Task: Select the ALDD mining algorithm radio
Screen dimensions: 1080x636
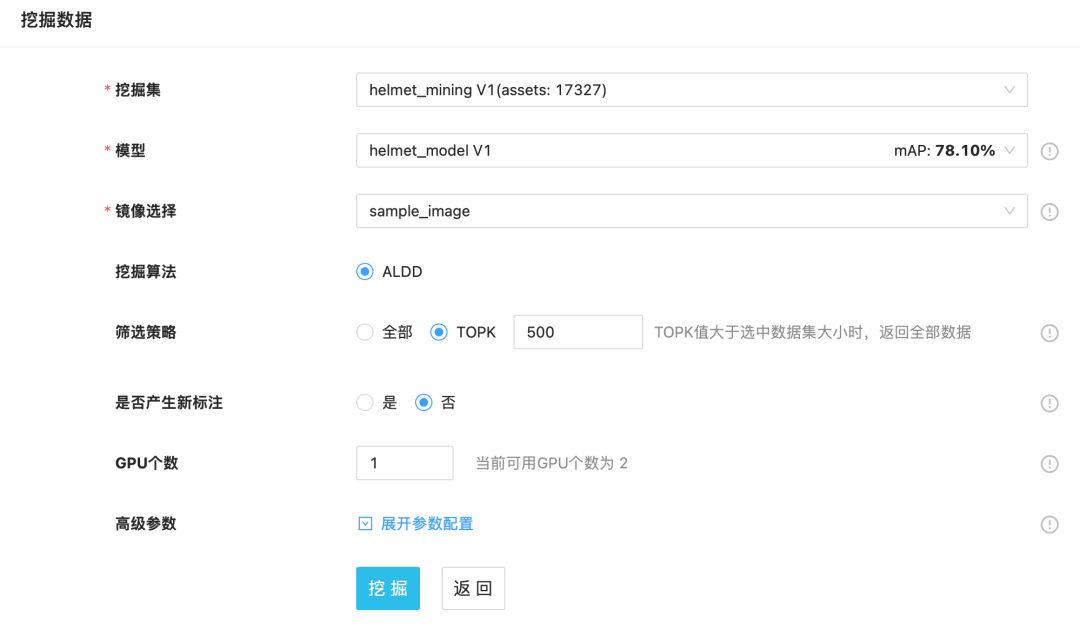Action: point(365,272)
